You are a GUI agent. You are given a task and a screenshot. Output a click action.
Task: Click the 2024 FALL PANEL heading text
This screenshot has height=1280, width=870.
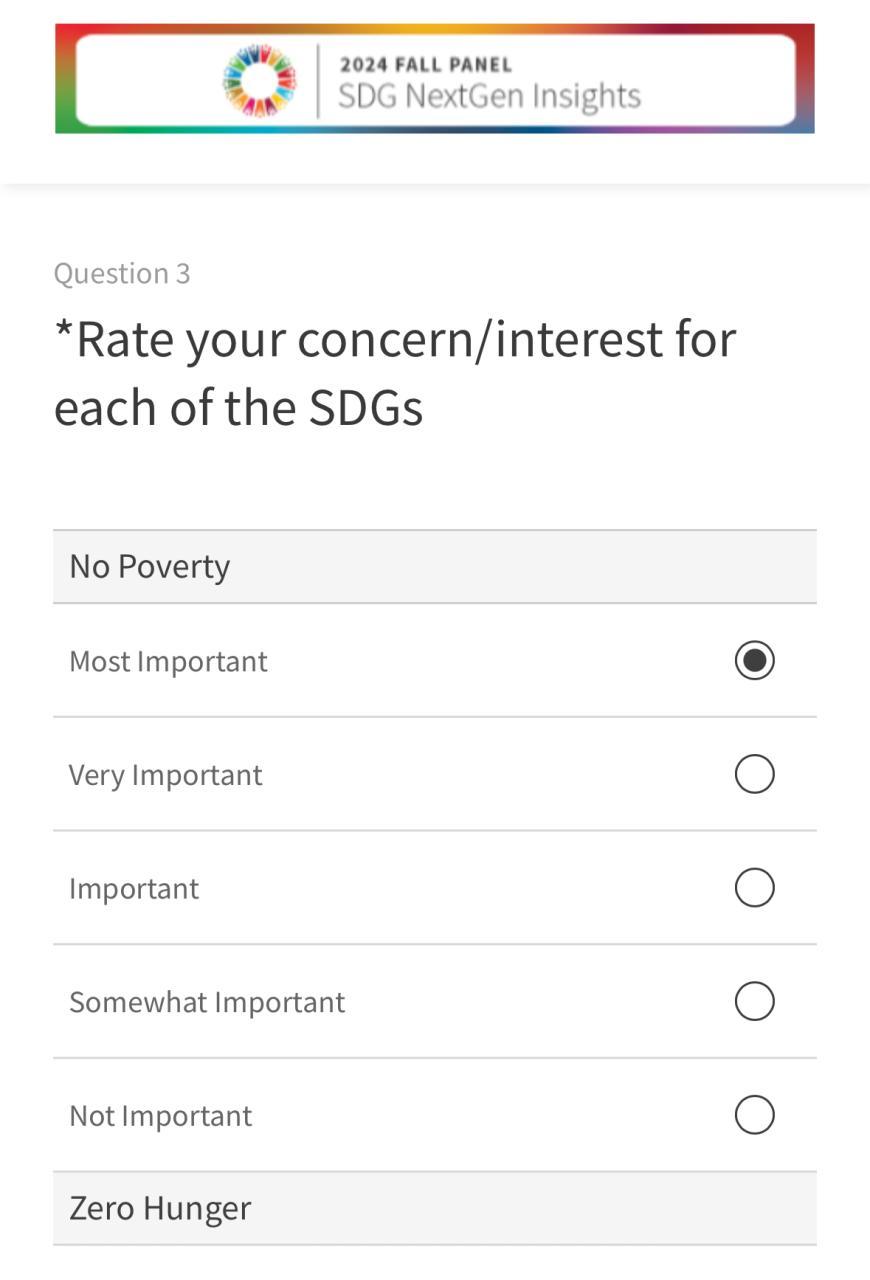click(425, 65)
